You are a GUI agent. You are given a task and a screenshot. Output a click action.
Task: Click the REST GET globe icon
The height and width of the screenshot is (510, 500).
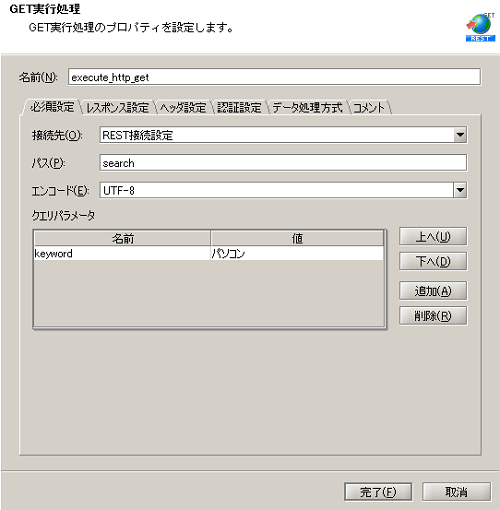pyautogui.click(x=480, y=28)
